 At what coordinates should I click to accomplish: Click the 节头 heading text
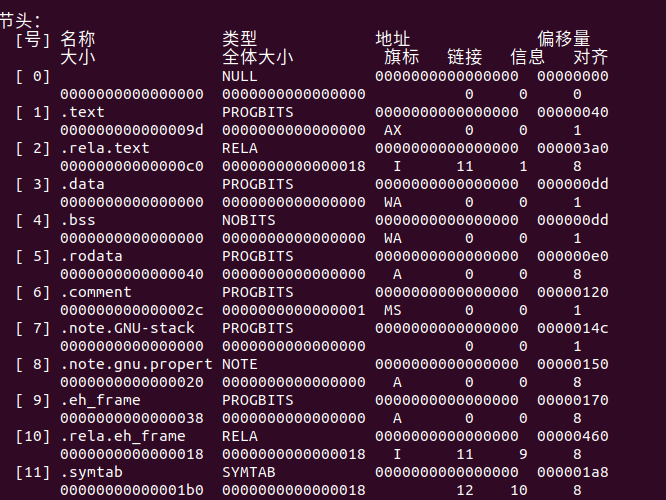click(x=20, y=21)
